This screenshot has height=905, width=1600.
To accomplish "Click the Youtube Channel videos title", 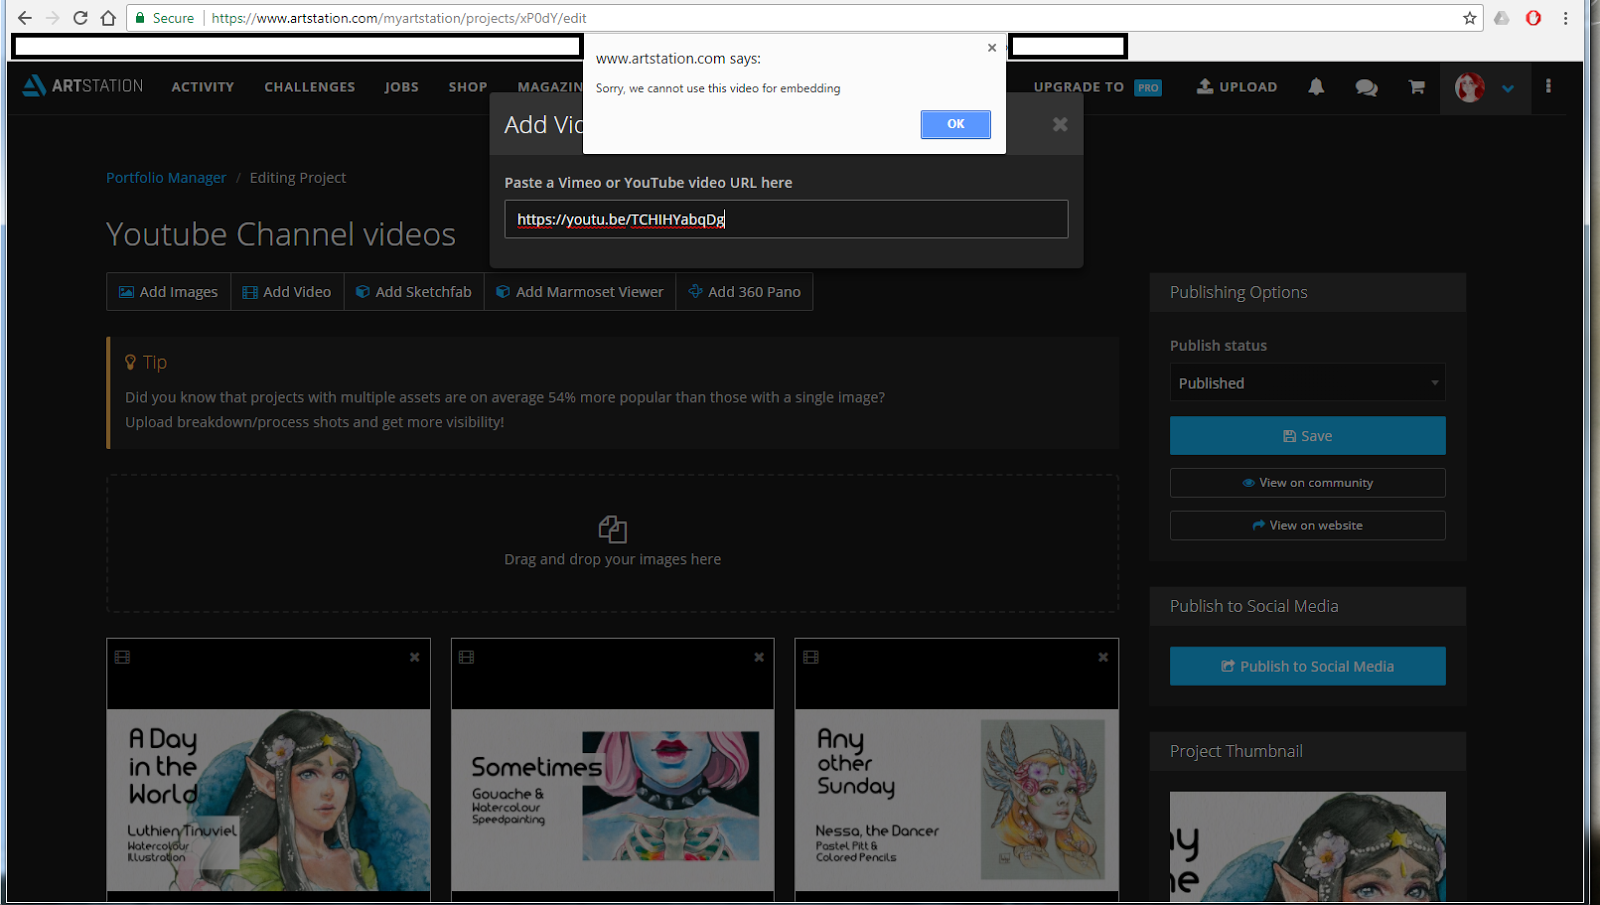I will [x=281, y=234].
